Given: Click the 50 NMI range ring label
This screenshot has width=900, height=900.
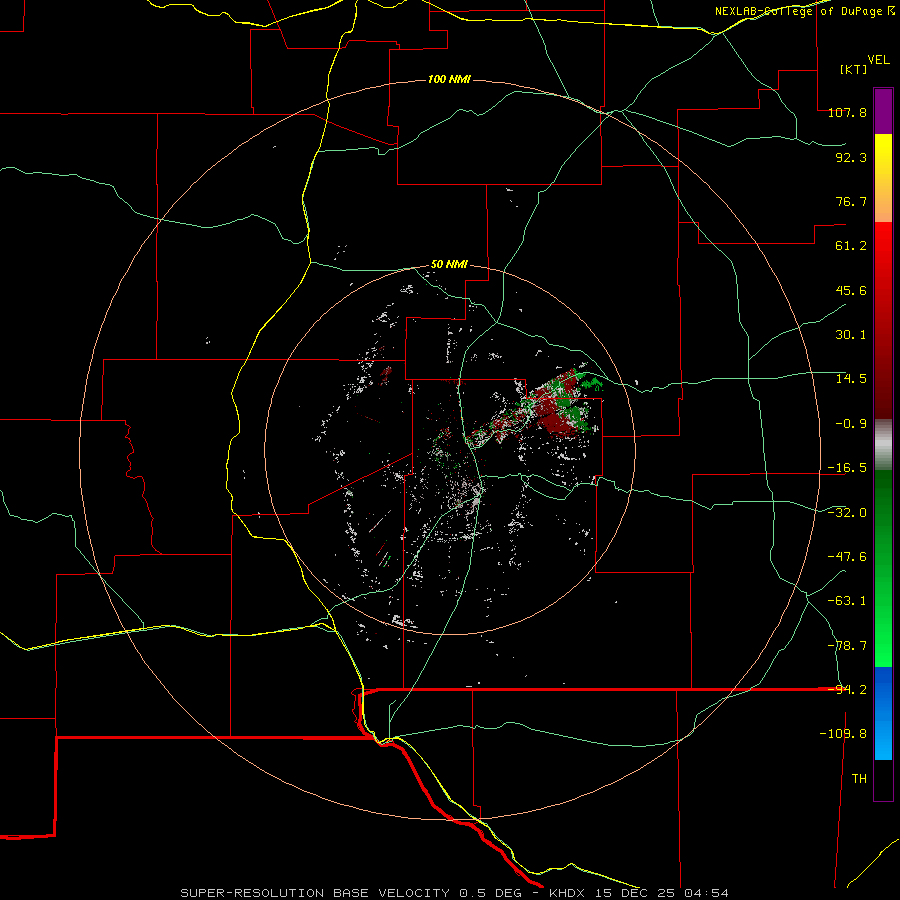Looking at the screenshot, I should 449,264.
